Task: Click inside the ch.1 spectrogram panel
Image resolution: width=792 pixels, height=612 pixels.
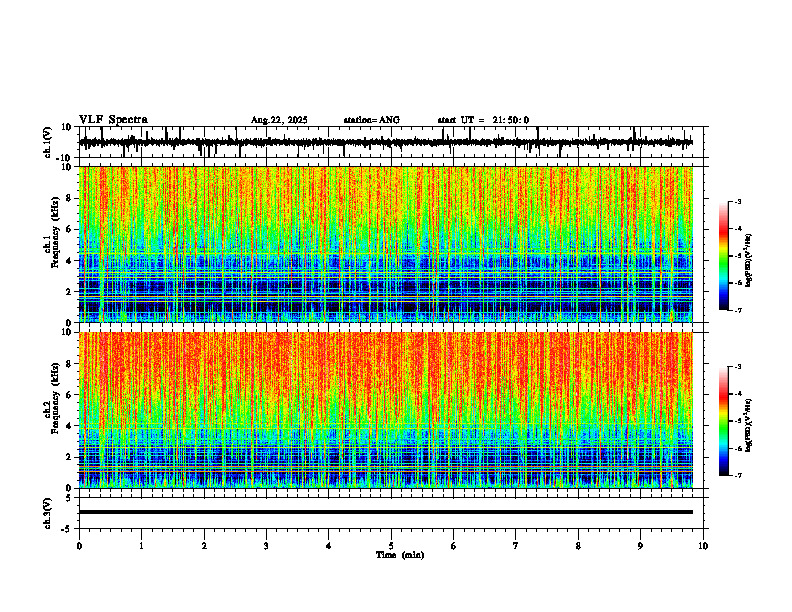Action: [x=386, y=244]
